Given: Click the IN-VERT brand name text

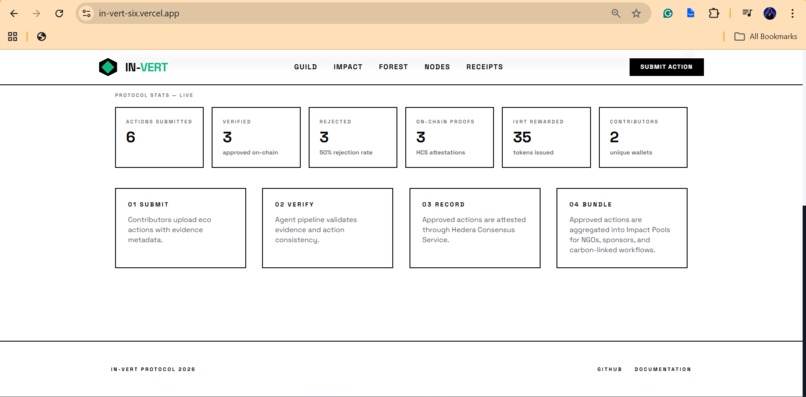Looking at the screenshot, I should pyautogui.click(x=146, y=67).
